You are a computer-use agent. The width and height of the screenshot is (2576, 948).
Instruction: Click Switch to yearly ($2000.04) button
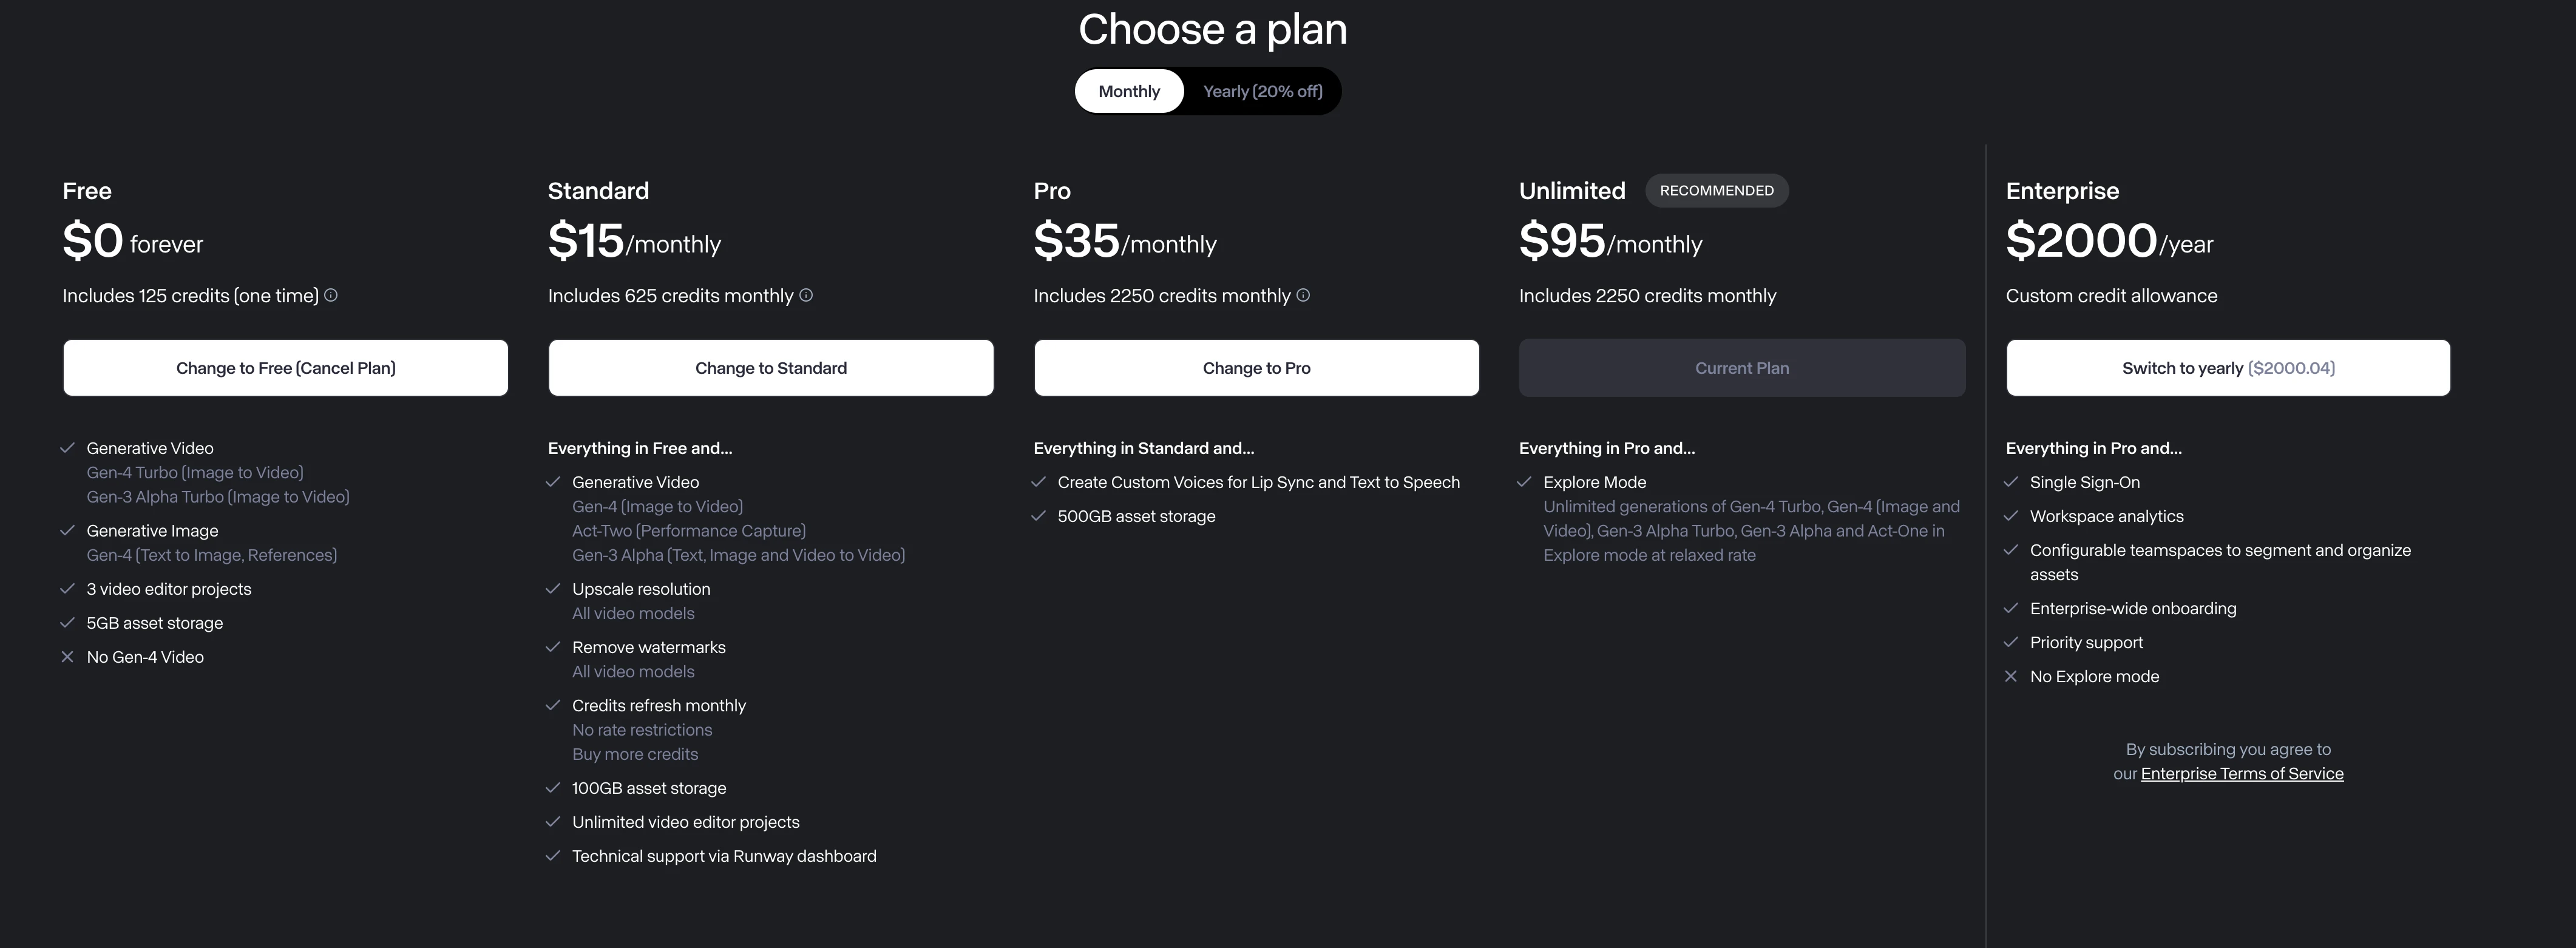(x=2228, y=368)
